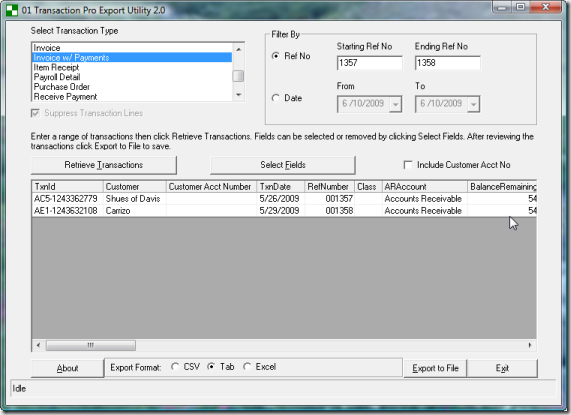571x415 pixels.
Task: Click the Retrieve Transactions button
Action: [104, 165]
